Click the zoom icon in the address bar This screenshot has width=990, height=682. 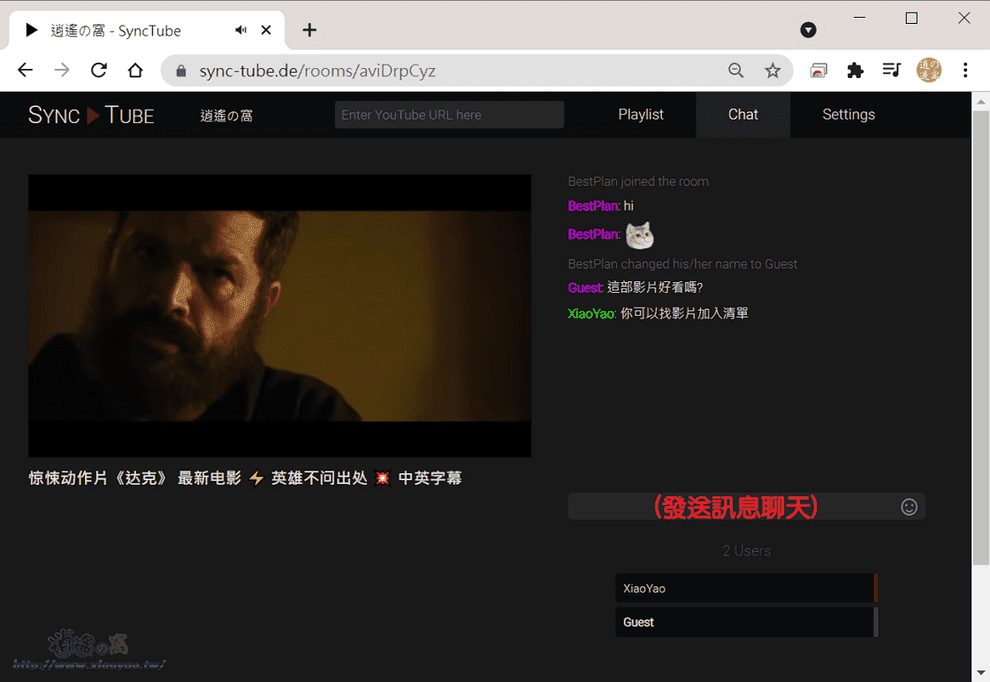(736, 70)
